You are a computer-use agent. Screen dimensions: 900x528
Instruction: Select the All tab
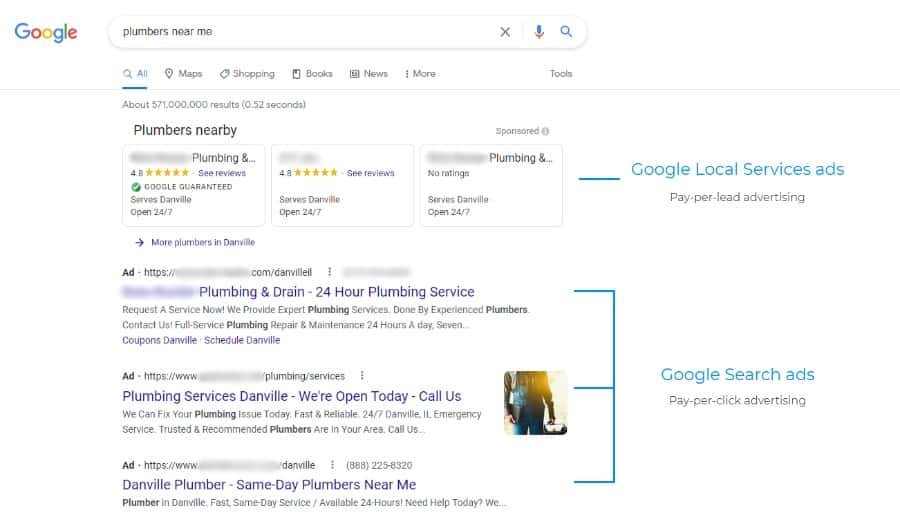[x=135, y=74]
